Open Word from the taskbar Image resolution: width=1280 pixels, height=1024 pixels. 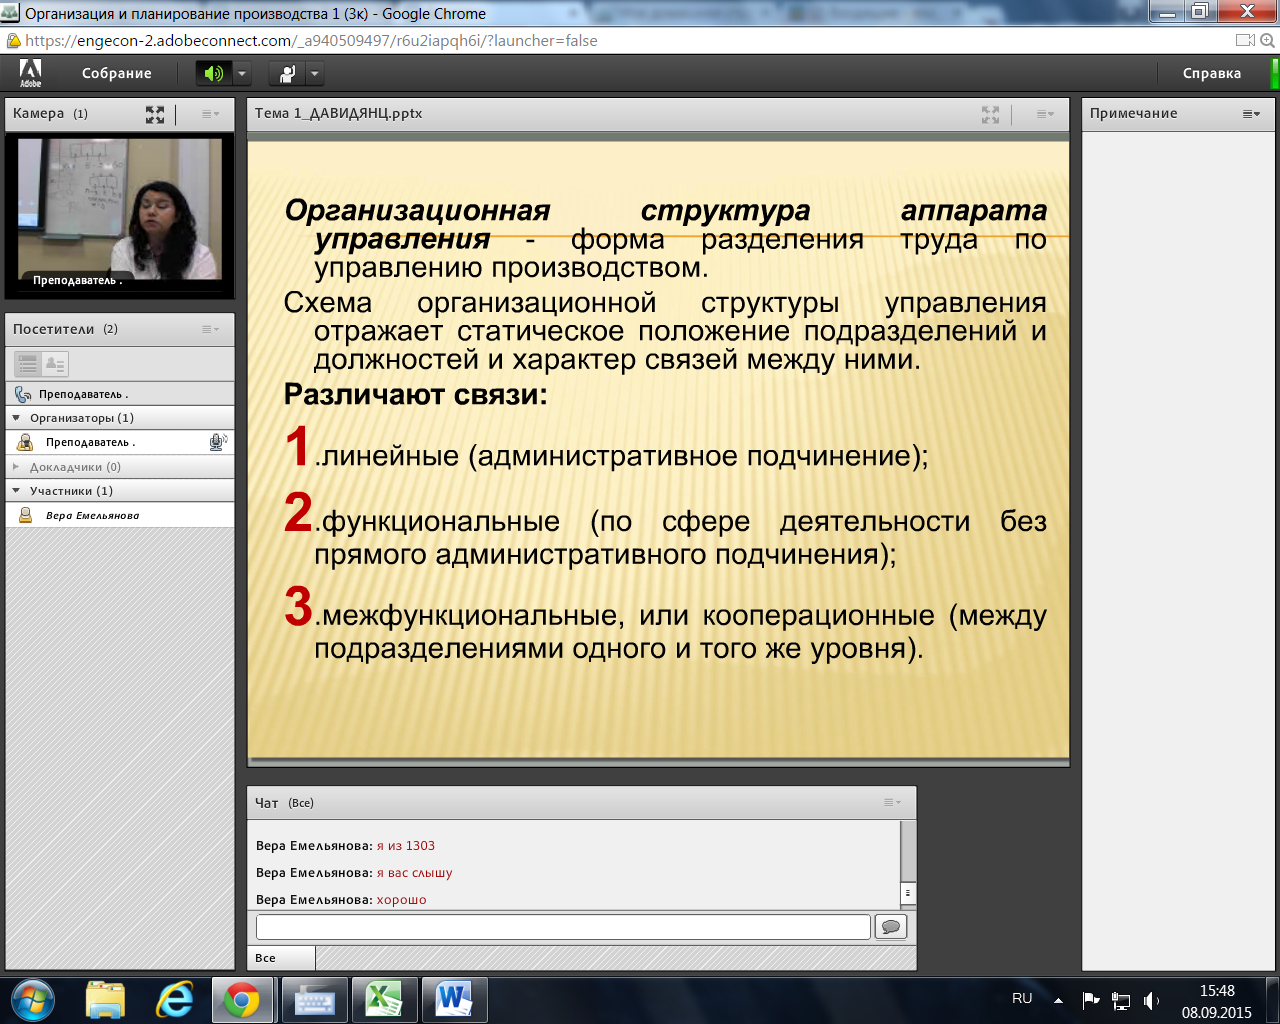(455, 999)
